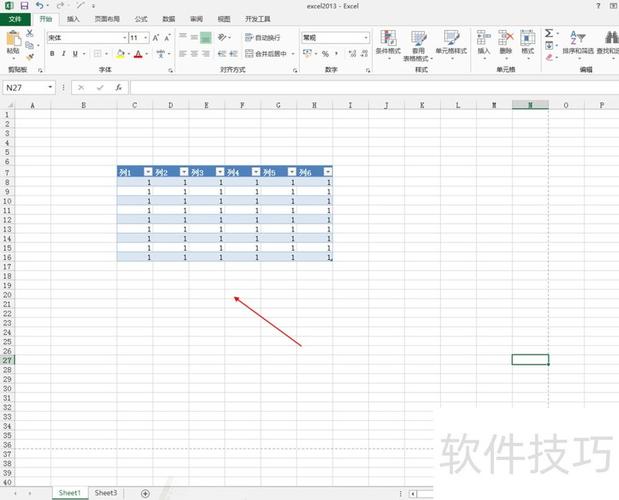Decrease font size with smaller A icon

pos(167,38)
